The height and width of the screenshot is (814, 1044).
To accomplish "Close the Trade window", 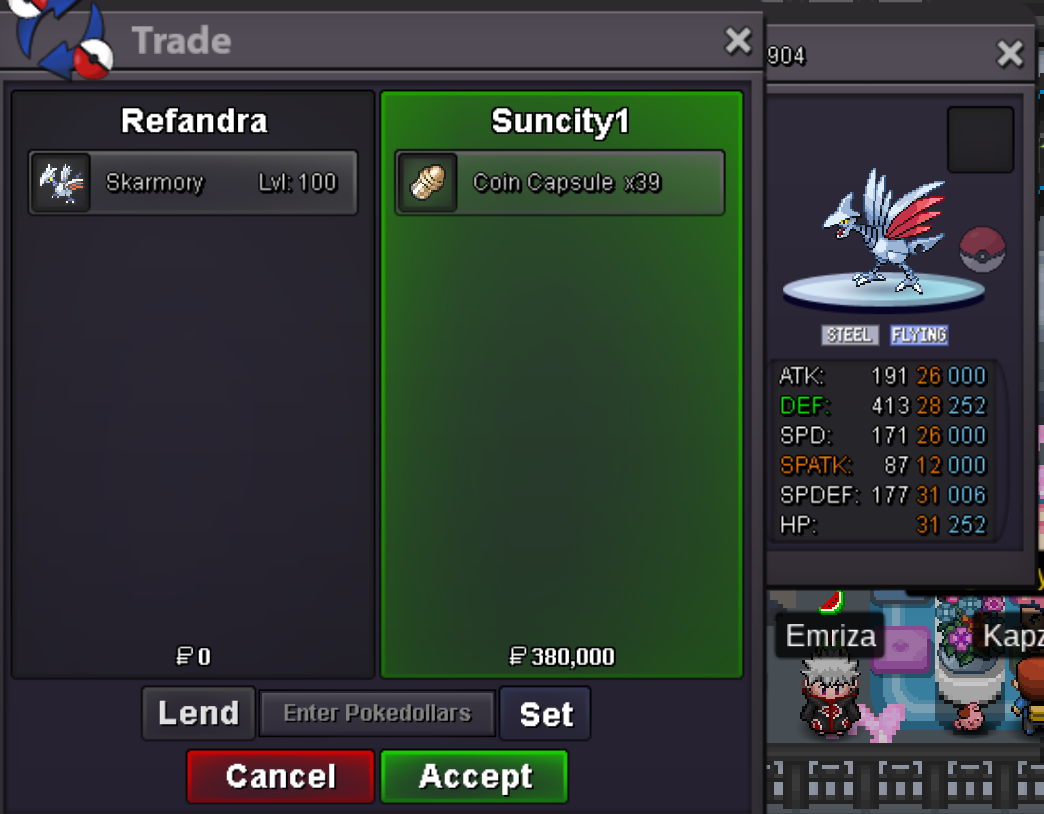I will tap(738, 41).
